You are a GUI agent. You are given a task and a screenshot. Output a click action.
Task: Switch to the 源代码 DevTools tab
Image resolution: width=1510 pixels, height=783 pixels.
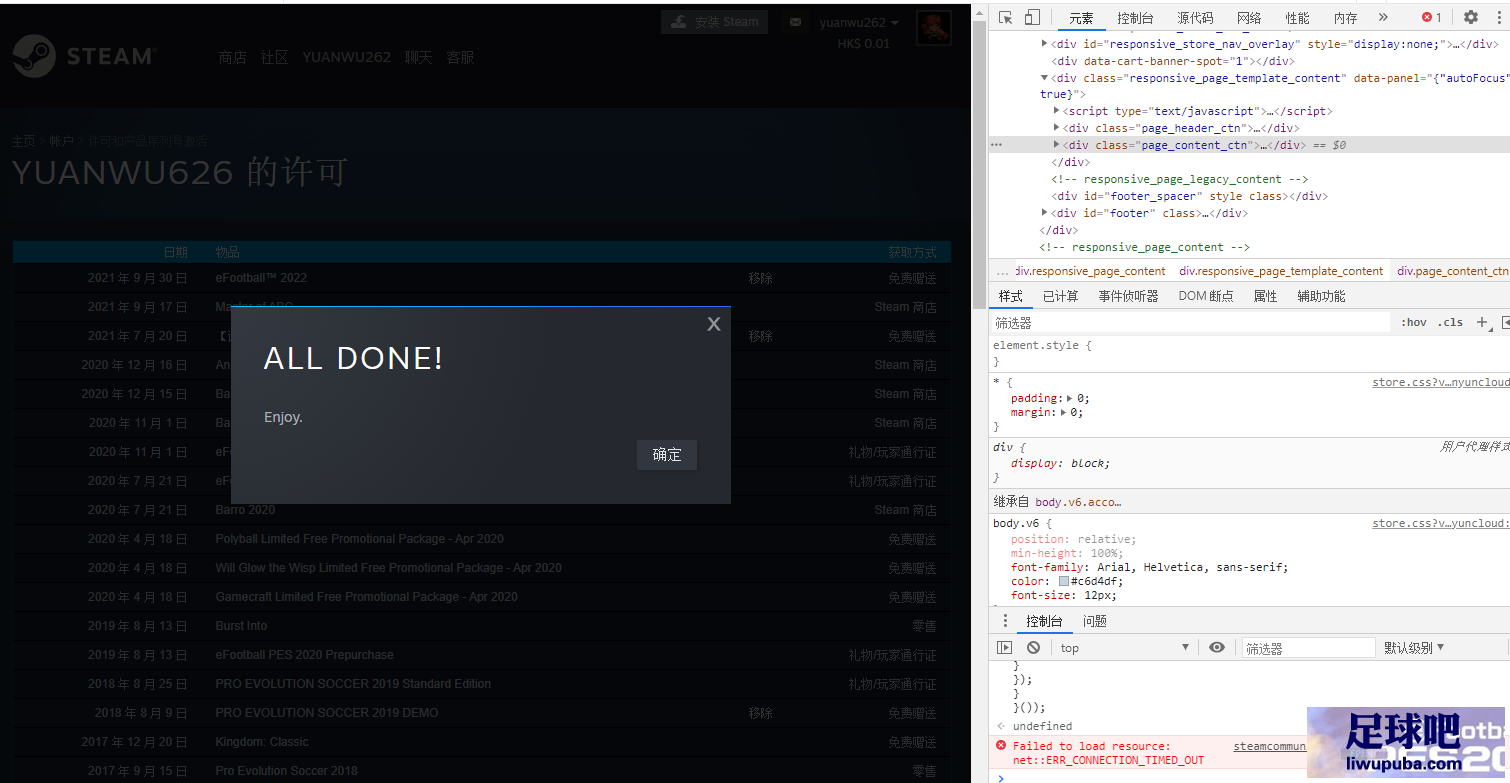[x=1195, y=18]
